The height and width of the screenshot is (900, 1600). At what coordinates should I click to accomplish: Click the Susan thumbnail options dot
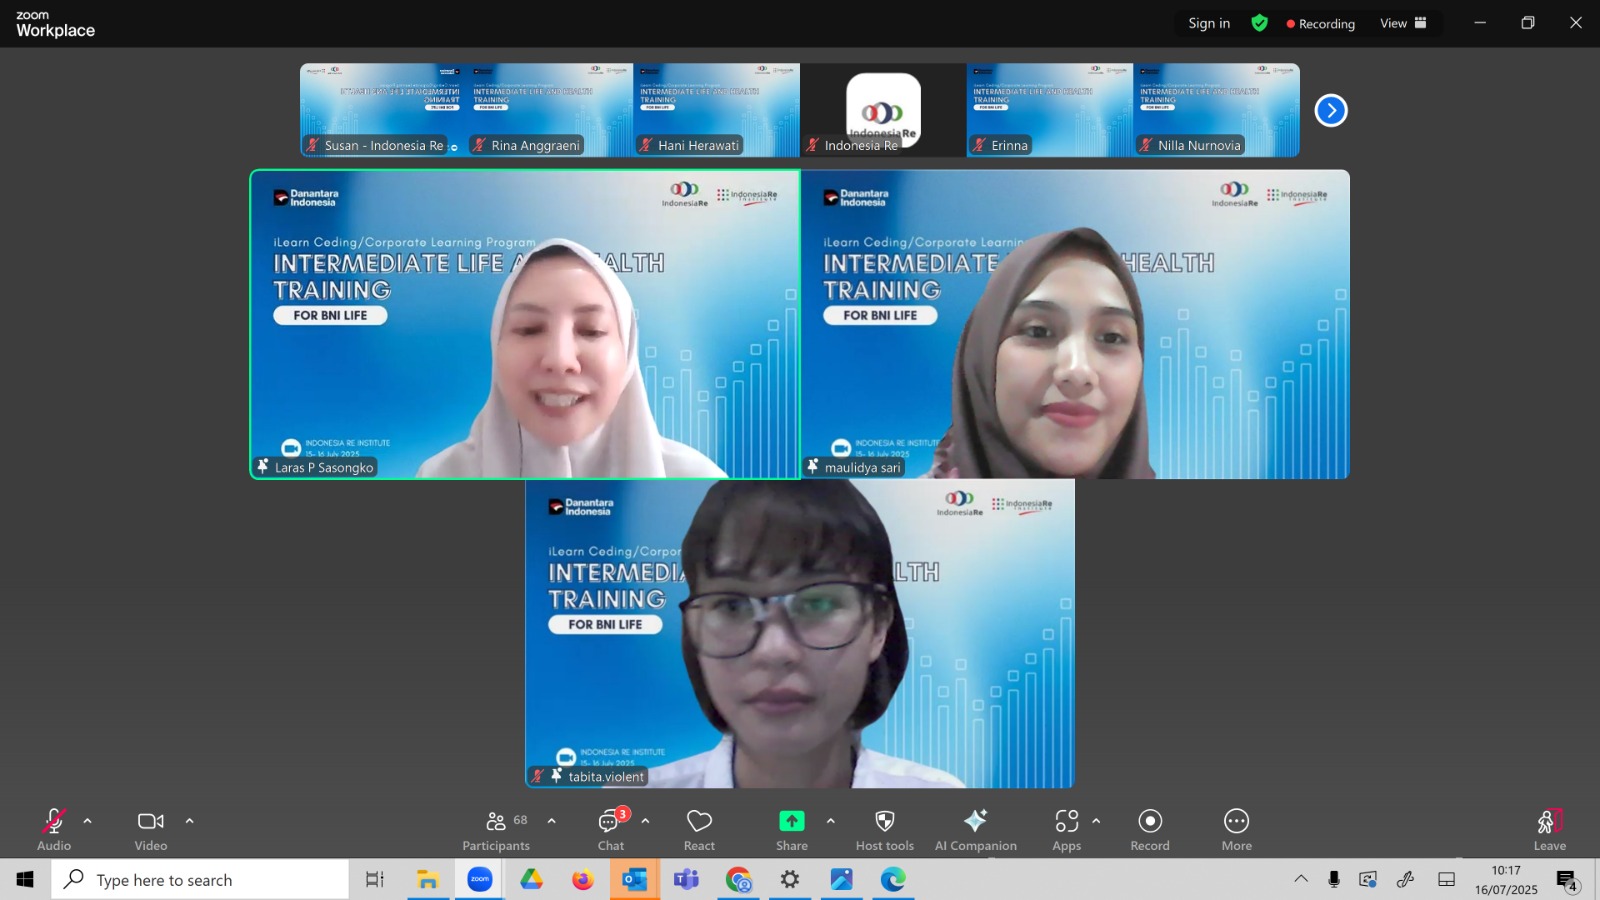tap(454, 147)
